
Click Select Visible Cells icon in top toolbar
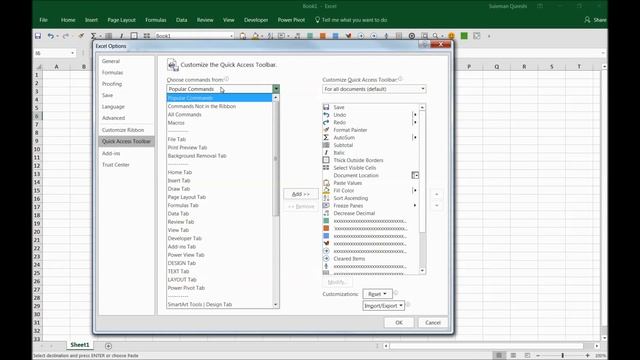(x=147, y=36)
